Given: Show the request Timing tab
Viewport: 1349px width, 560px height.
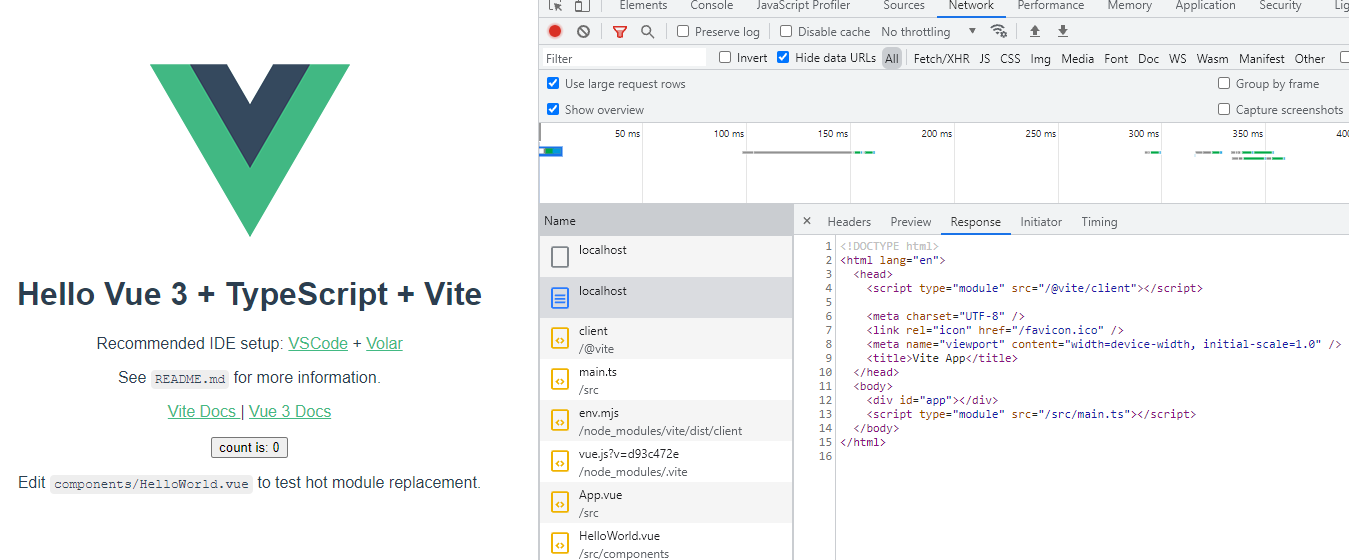Looking at the screenshot, I should point(1099,222).
